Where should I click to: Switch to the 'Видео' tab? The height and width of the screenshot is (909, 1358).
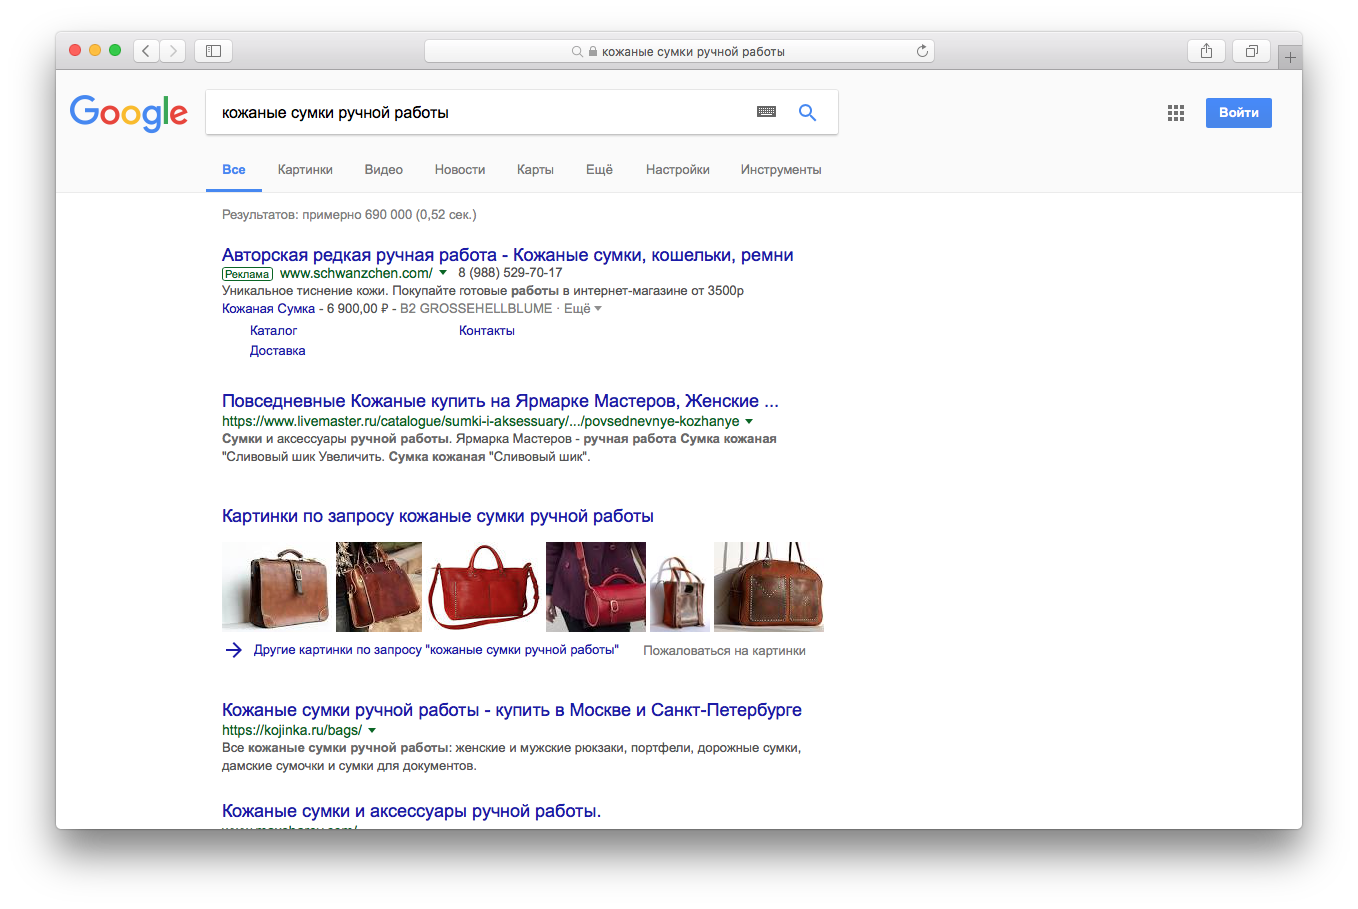(384, 170)
